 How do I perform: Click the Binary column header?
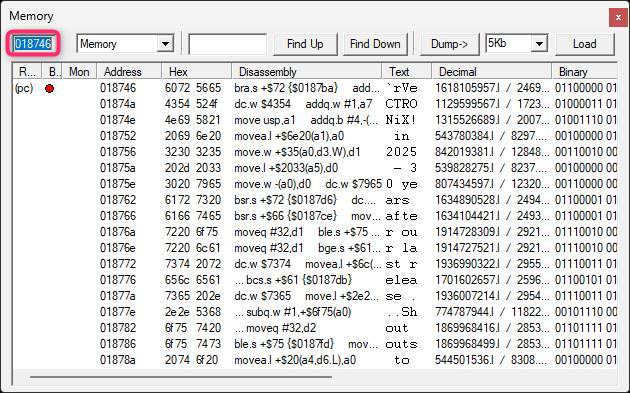[584, 72]
